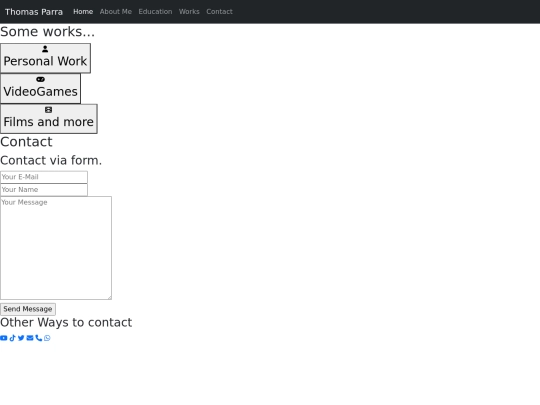Click the Send Message button
Image resolution: width=540 pixels, height=405 pixels.
(x=28, y=309)
